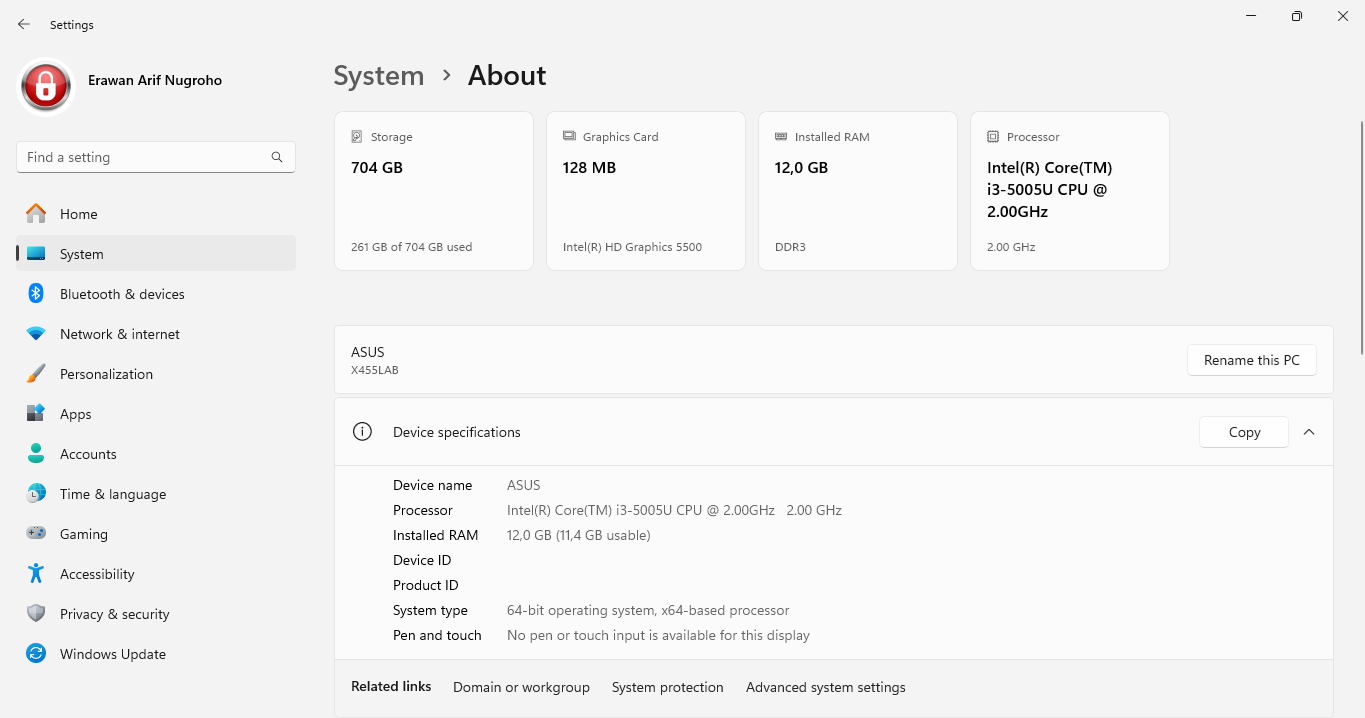Open Windows Update page
1365x718 pixels.
(156, 654)
